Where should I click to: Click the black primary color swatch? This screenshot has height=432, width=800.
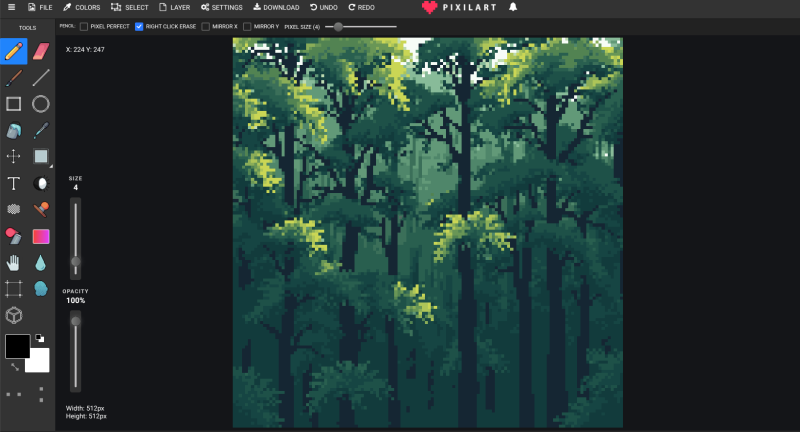coord(17,346)
